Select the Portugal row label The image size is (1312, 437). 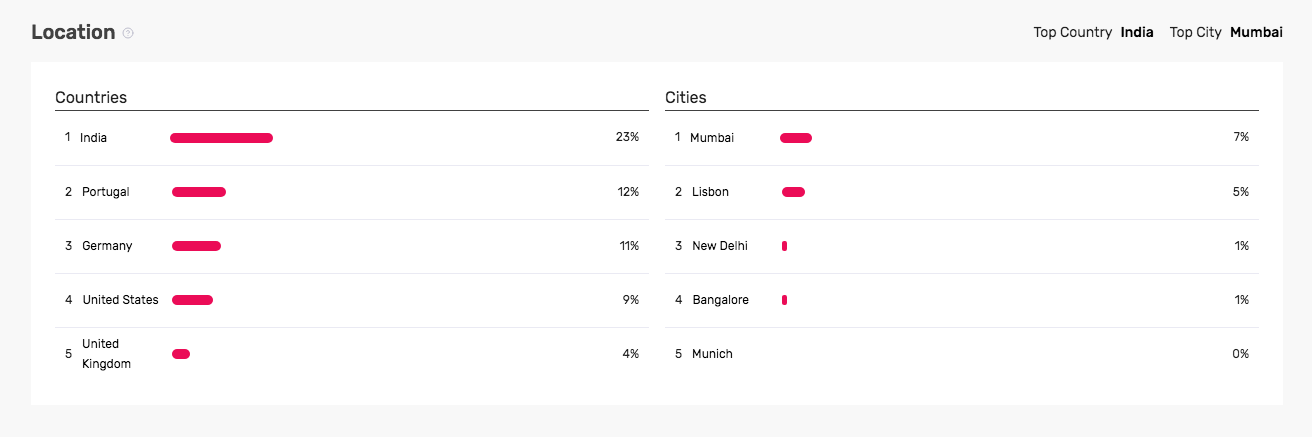click(x=106, y=192)
